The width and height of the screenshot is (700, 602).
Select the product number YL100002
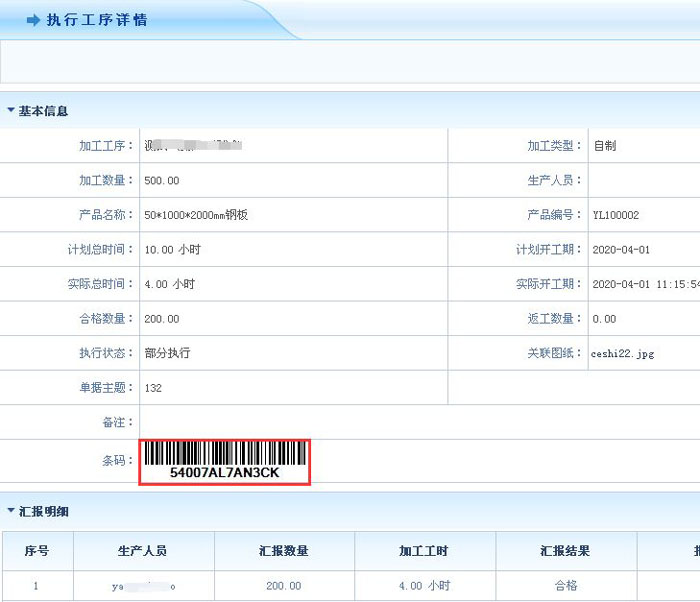(x=615, y=215)
